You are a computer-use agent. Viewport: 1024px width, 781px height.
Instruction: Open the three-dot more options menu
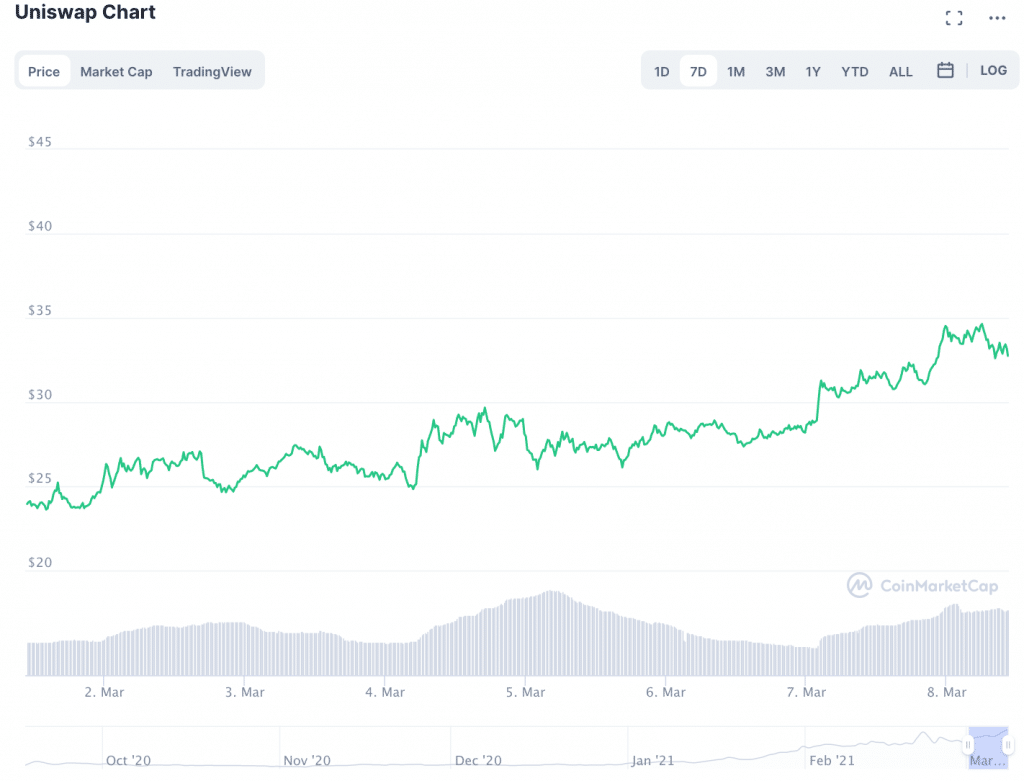tap(997, 18)
